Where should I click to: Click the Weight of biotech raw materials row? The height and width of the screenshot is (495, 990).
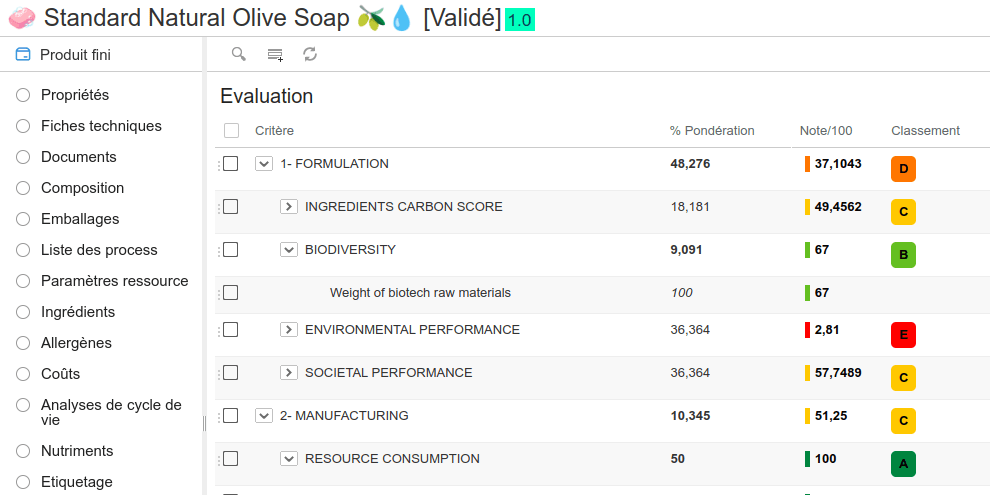point(420,293)
